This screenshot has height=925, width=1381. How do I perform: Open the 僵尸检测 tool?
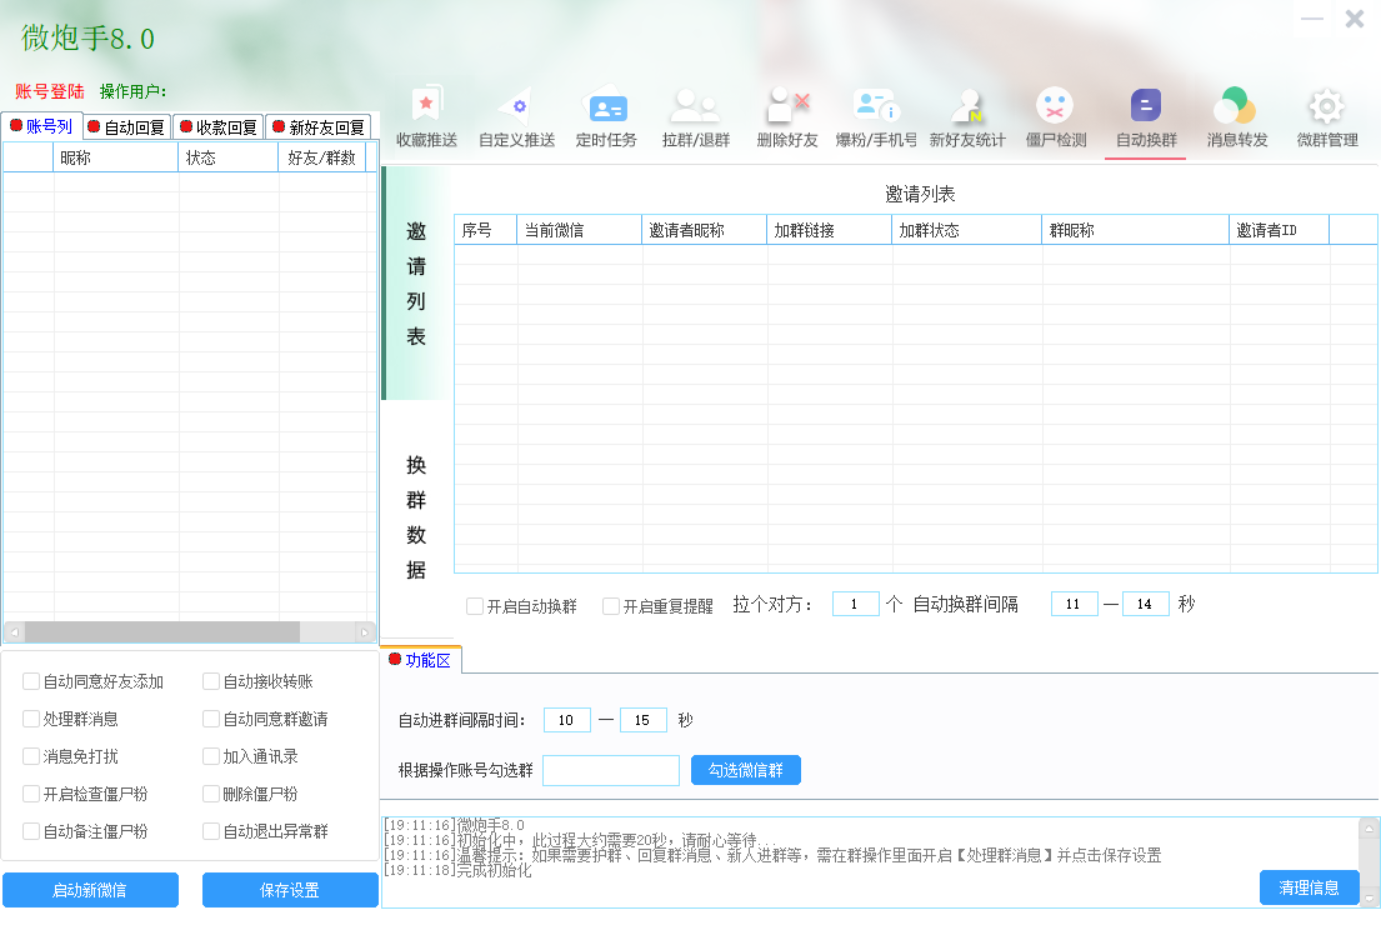[1056, 118]
